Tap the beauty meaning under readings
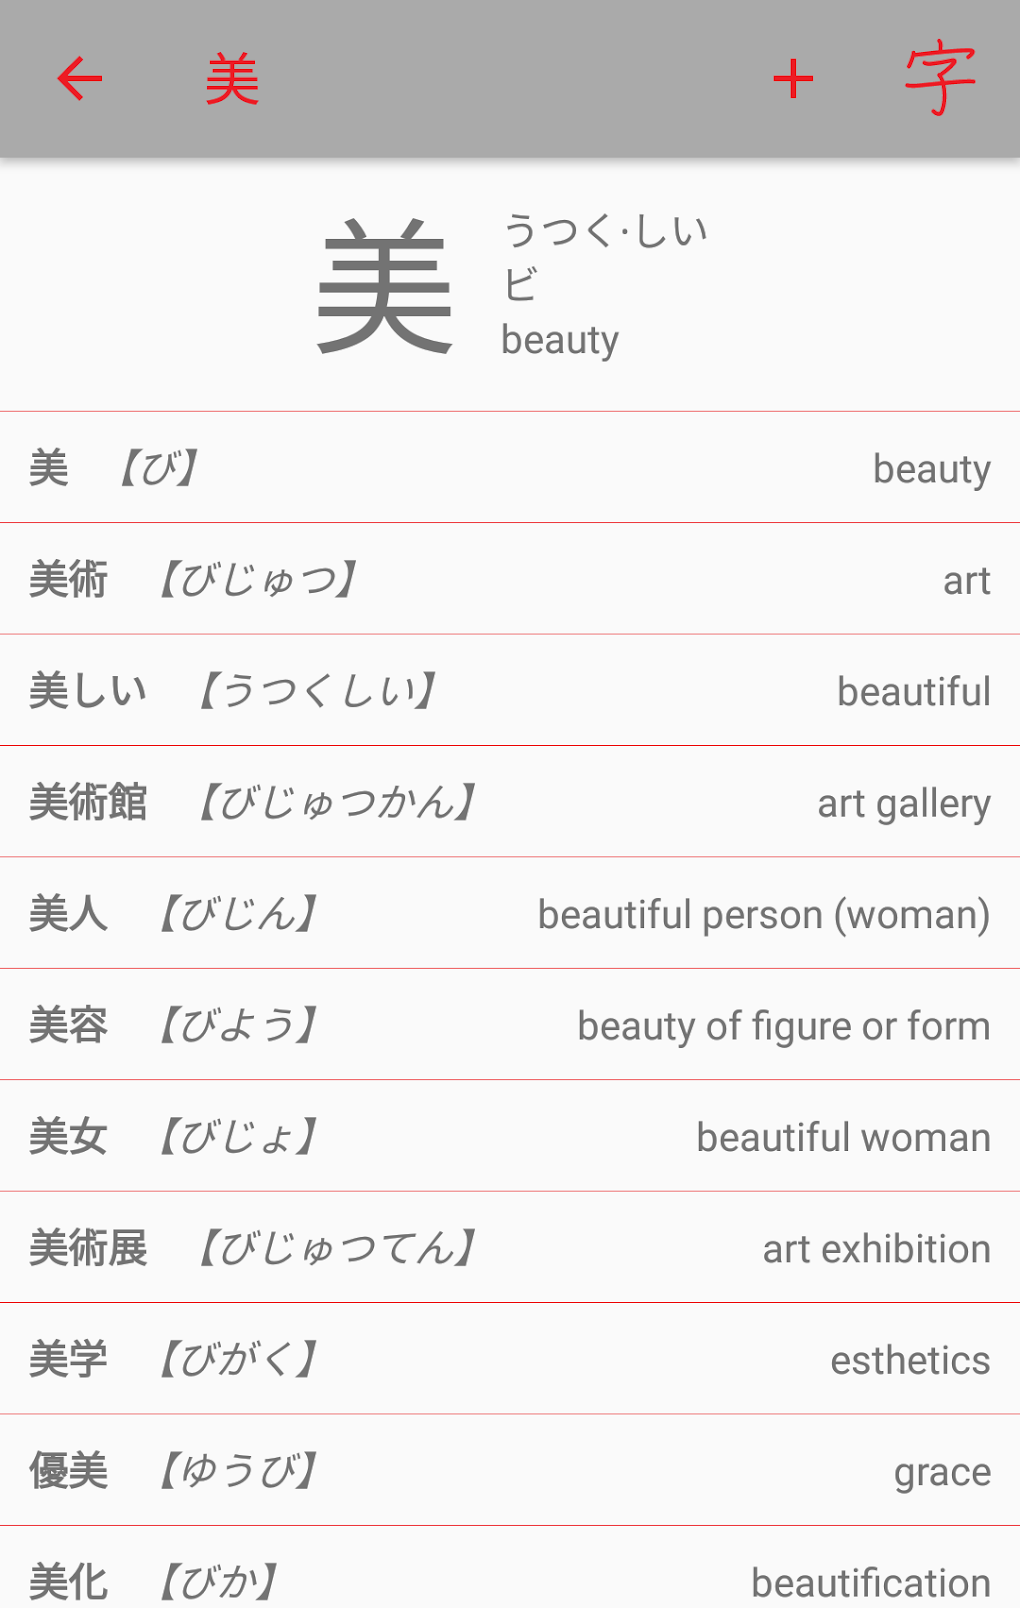 click(560, 340)
